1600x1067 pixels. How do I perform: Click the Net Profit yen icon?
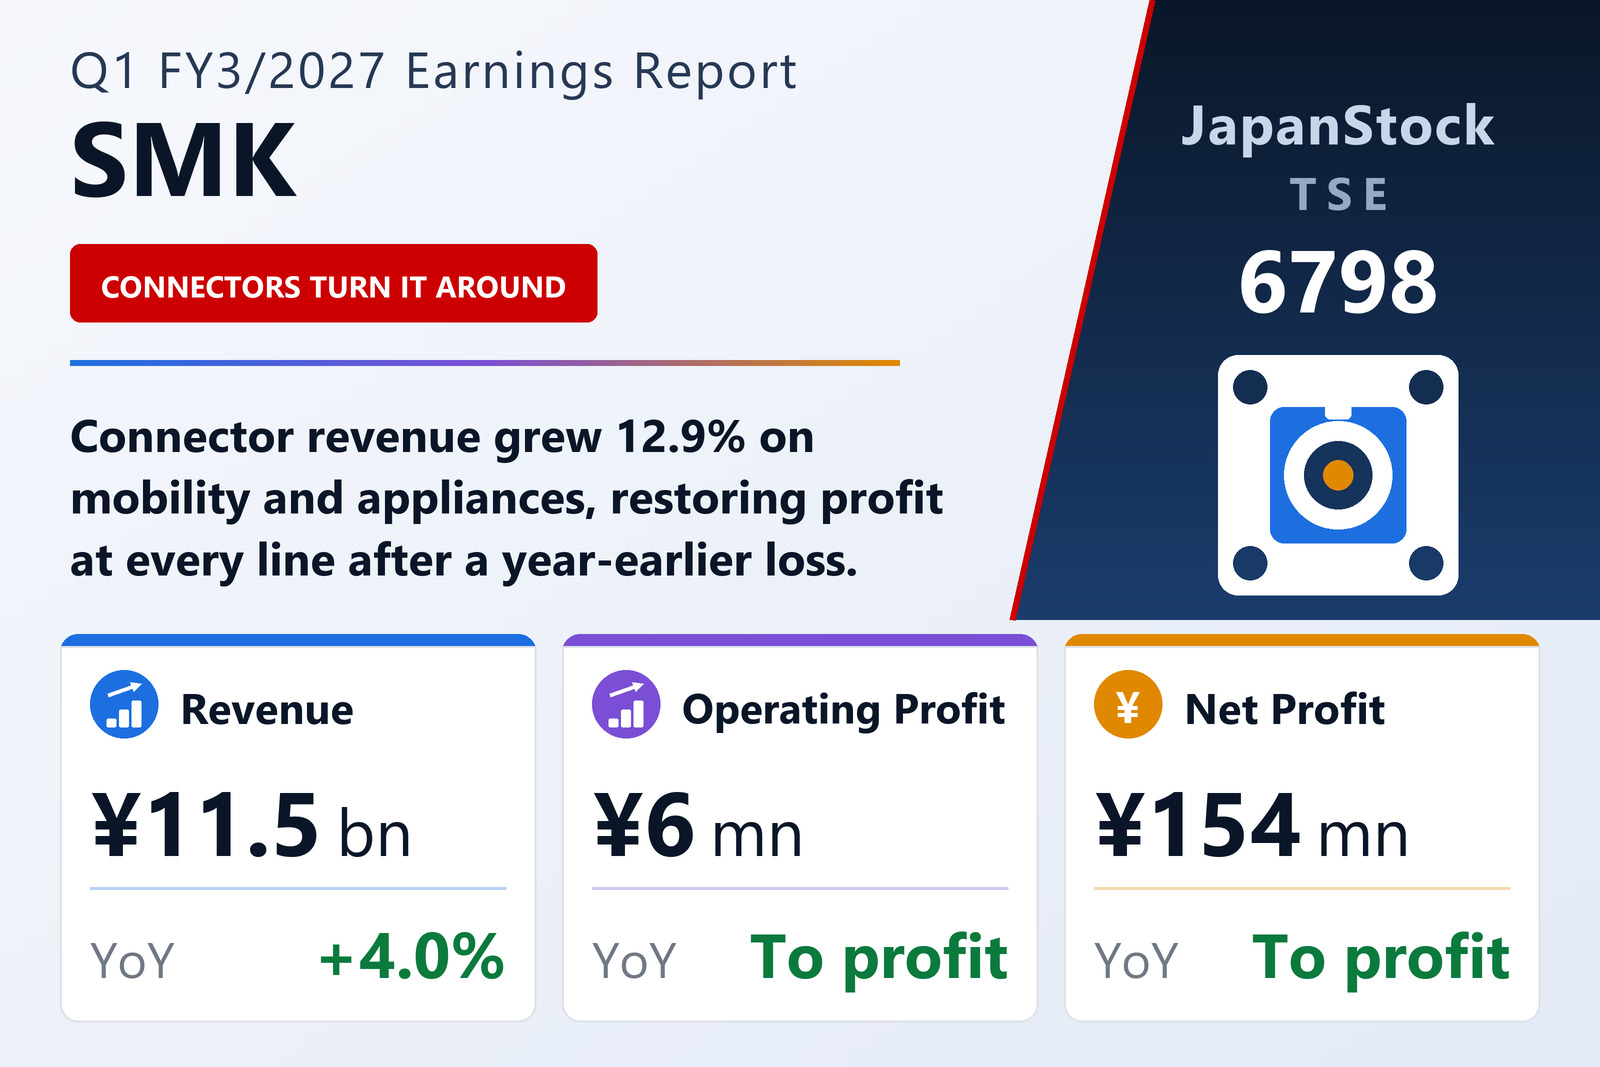(x=1128, y=704)
